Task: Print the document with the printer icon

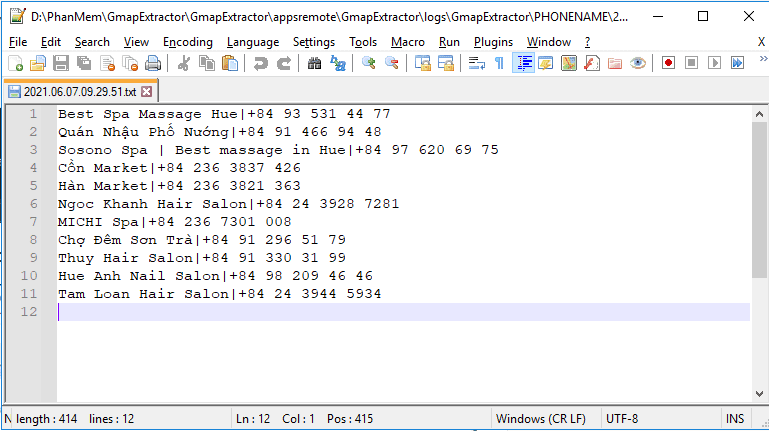Action: 153,63
